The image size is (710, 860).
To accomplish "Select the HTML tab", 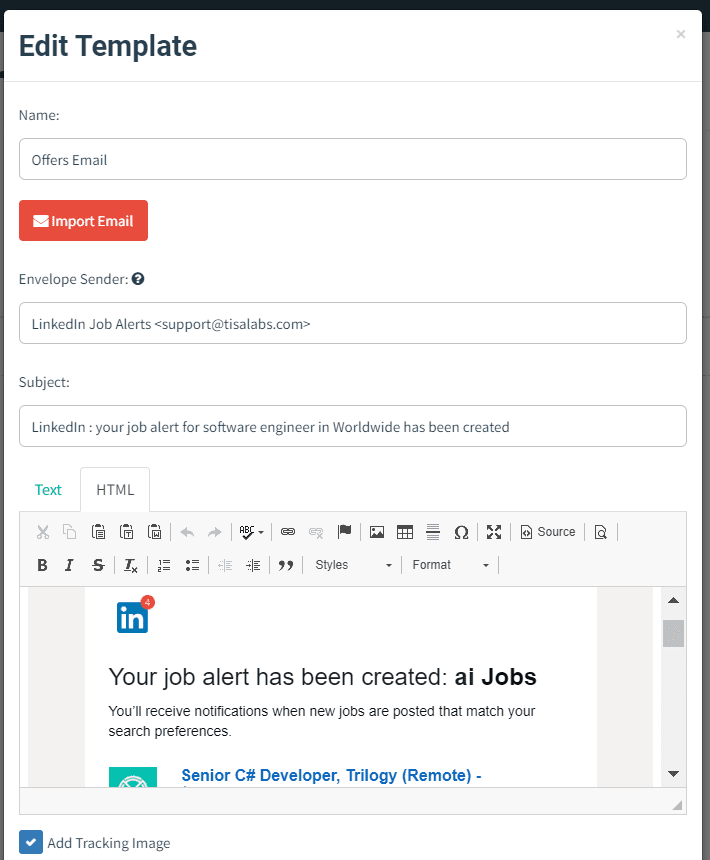I will (115, 490).
